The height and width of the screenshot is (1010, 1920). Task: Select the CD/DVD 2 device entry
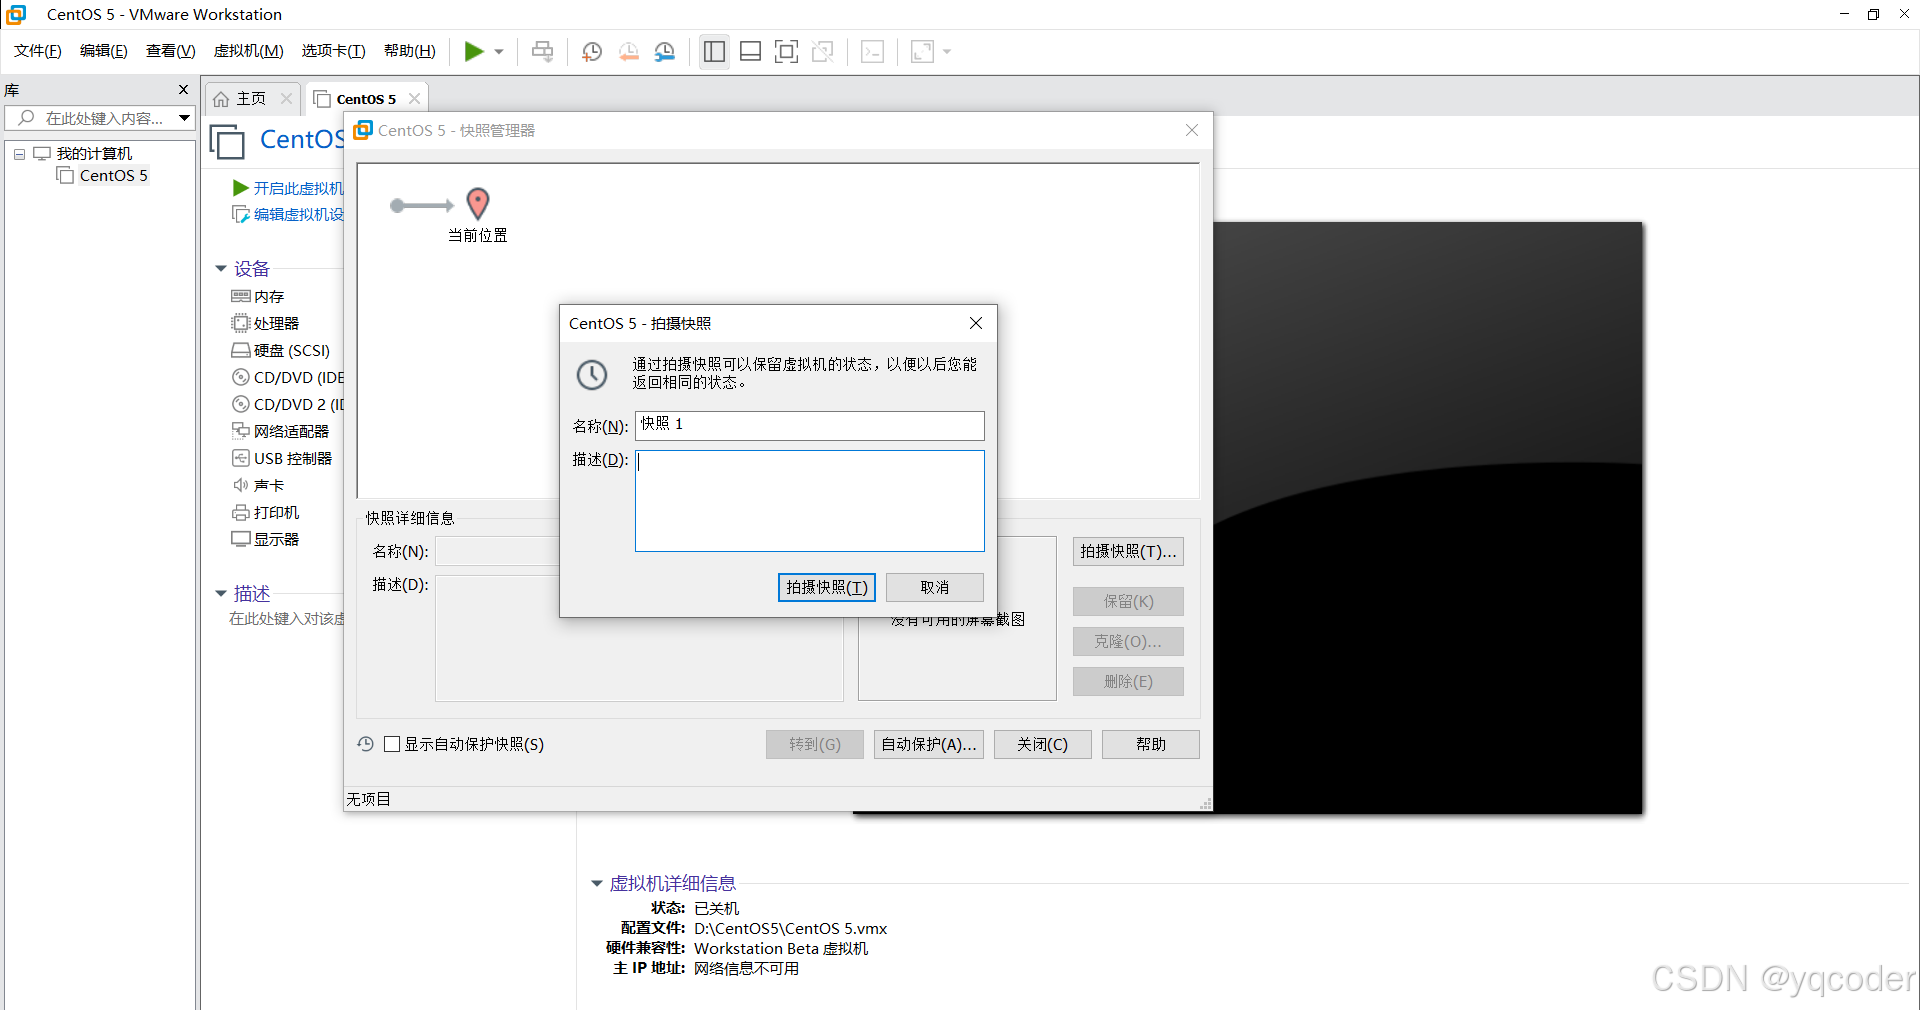pos(288,405)
